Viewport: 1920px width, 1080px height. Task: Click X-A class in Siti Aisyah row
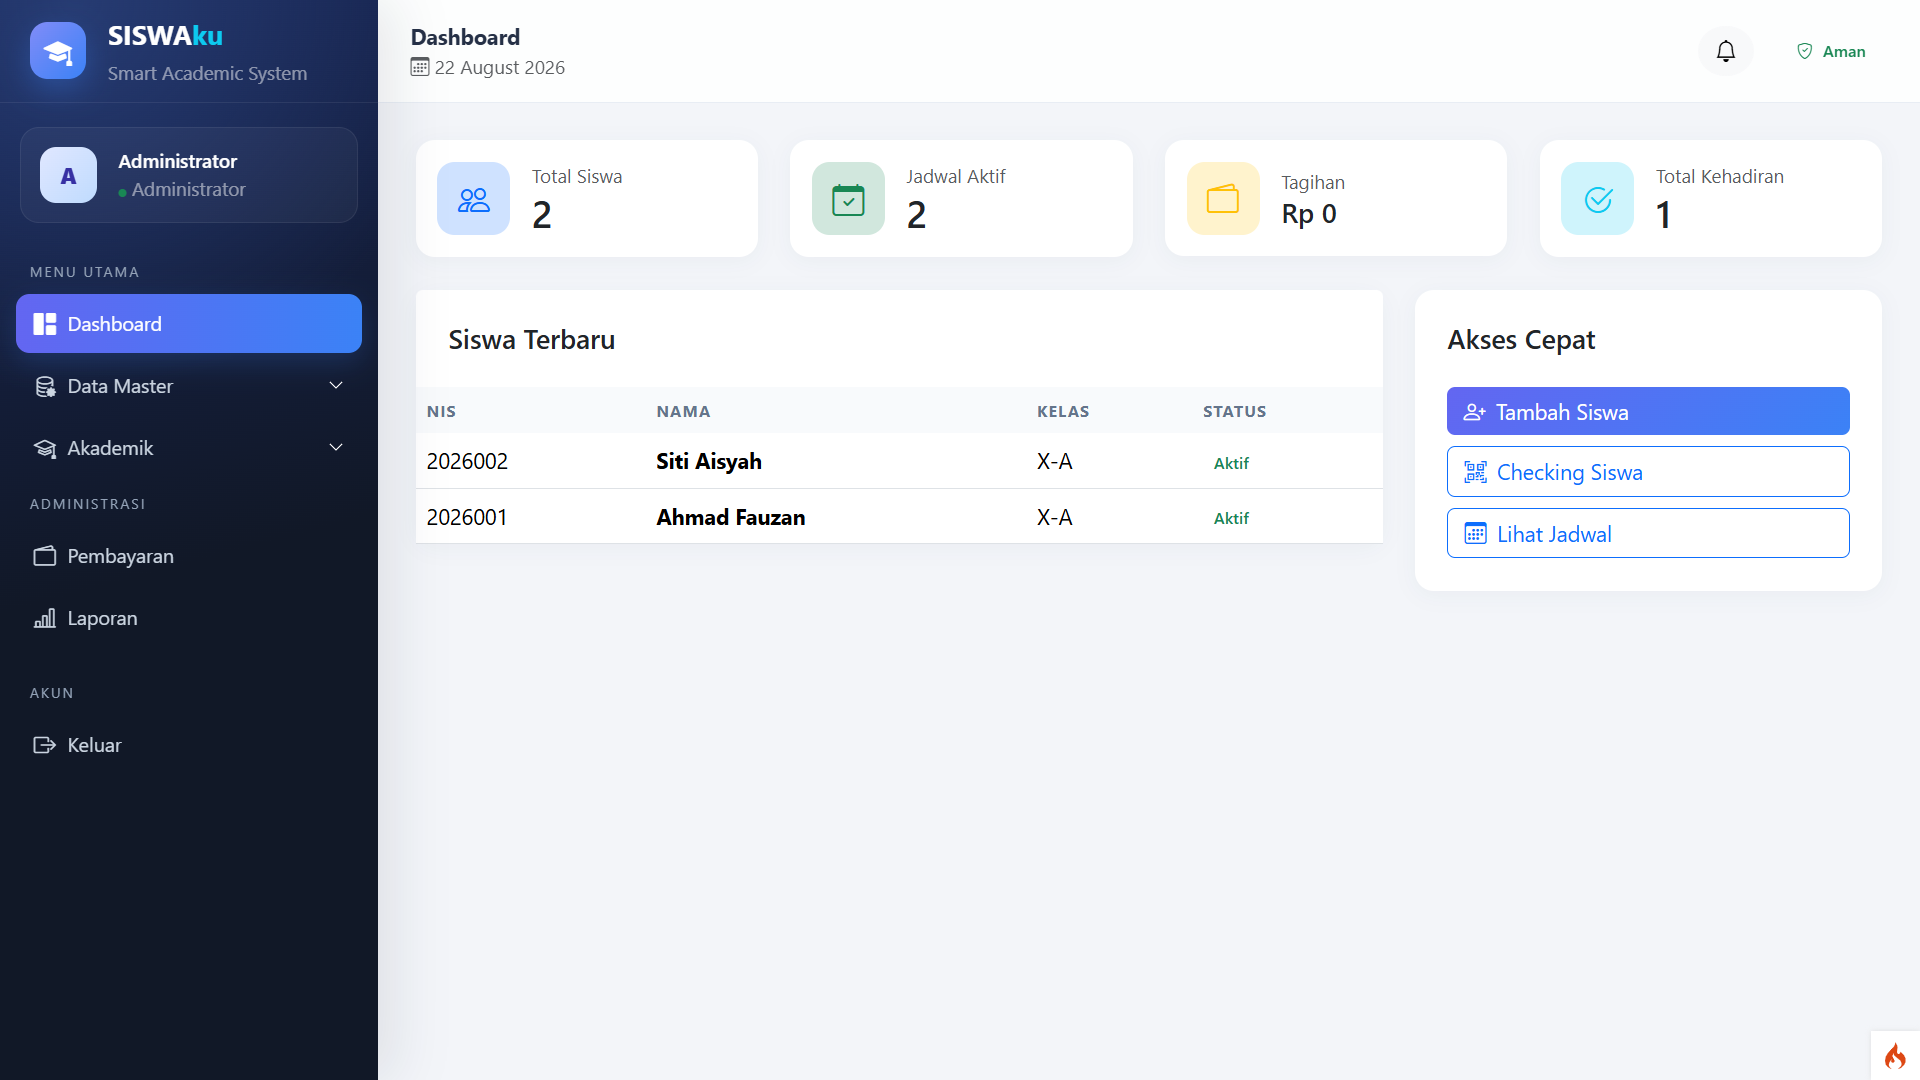pyautogui.click(x=1054, y=461)
